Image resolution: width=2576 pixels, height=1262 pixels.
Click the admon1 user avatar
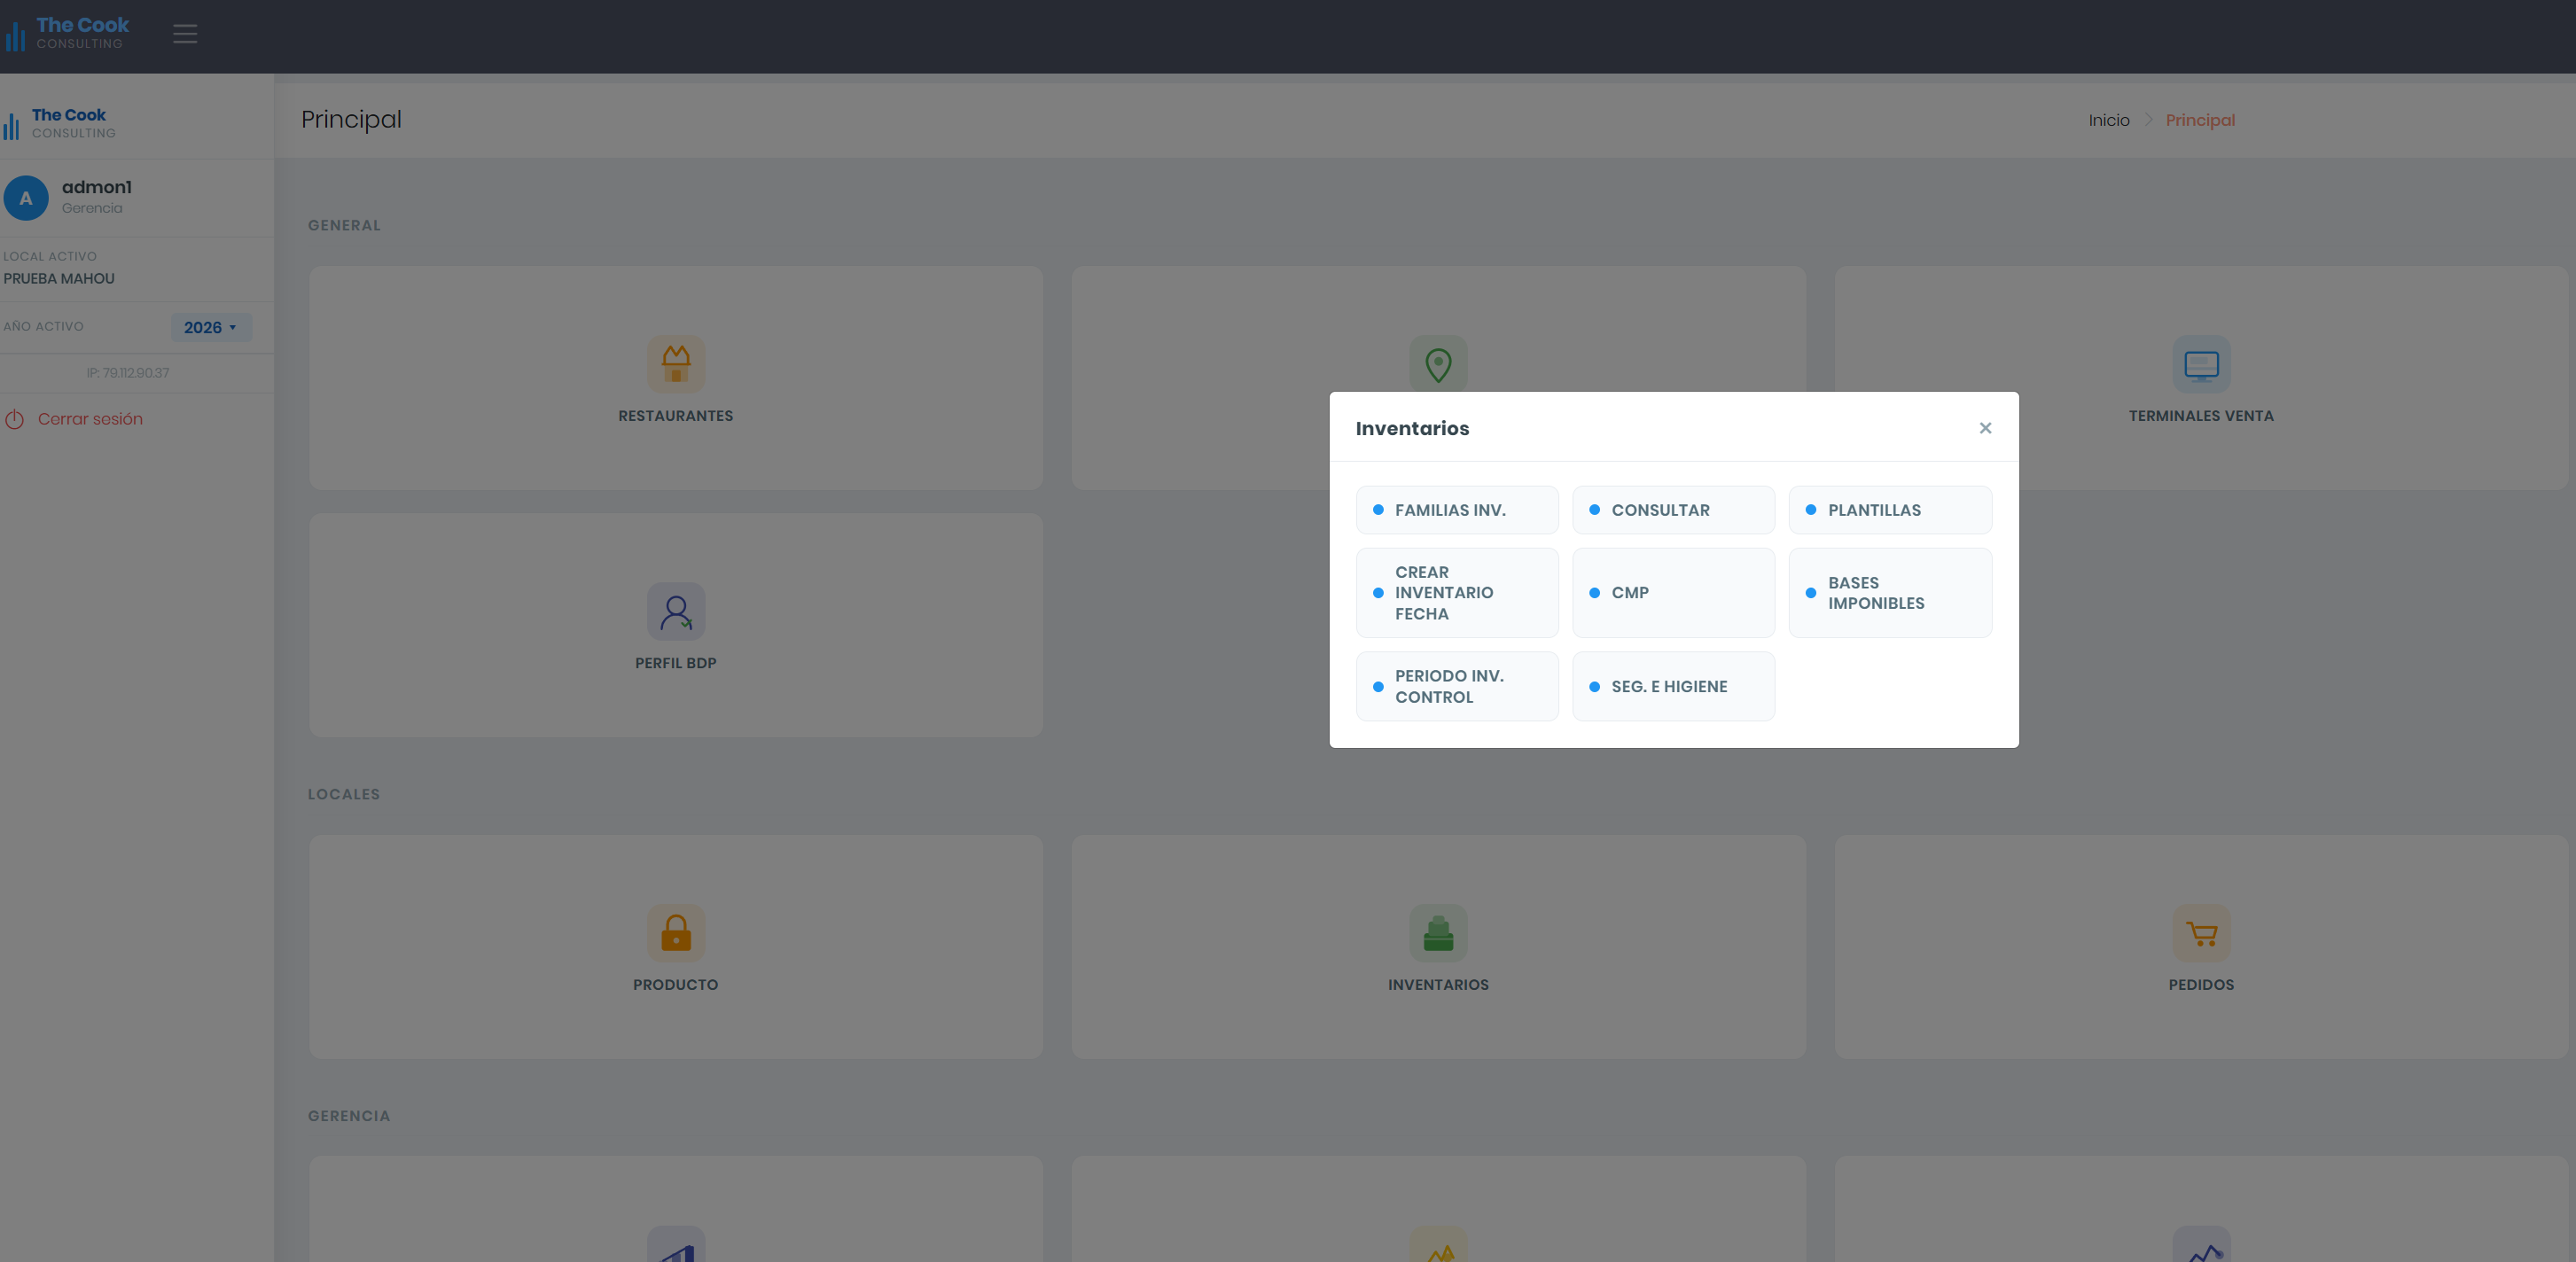[x=26, y=198]
